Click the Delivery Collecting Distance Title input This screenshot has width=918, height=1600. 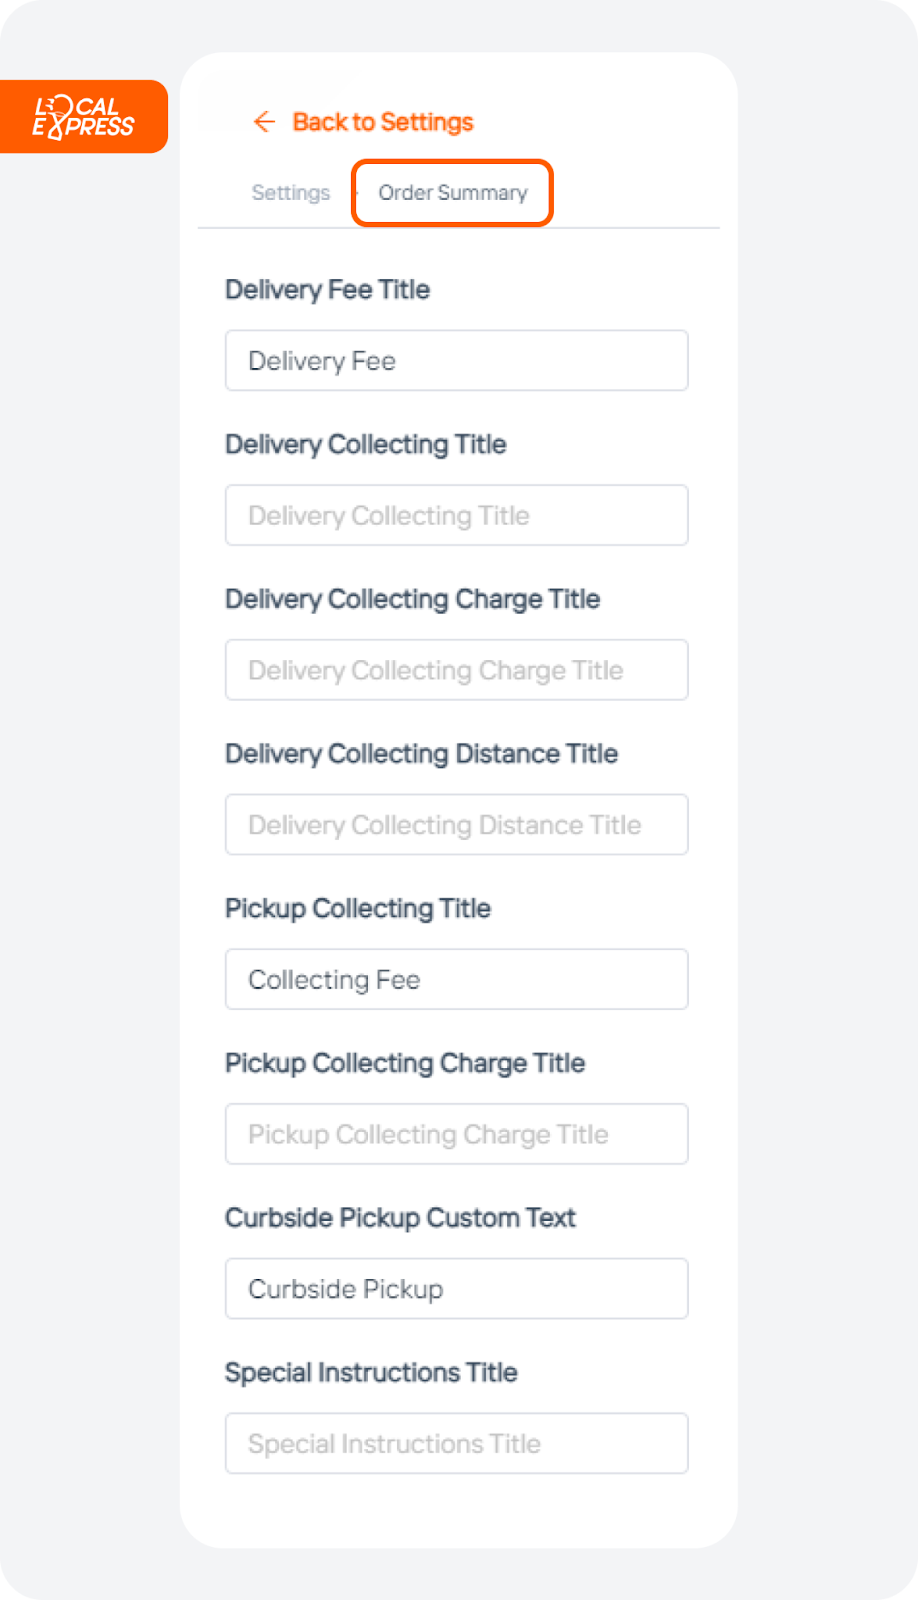click(457, 825)
